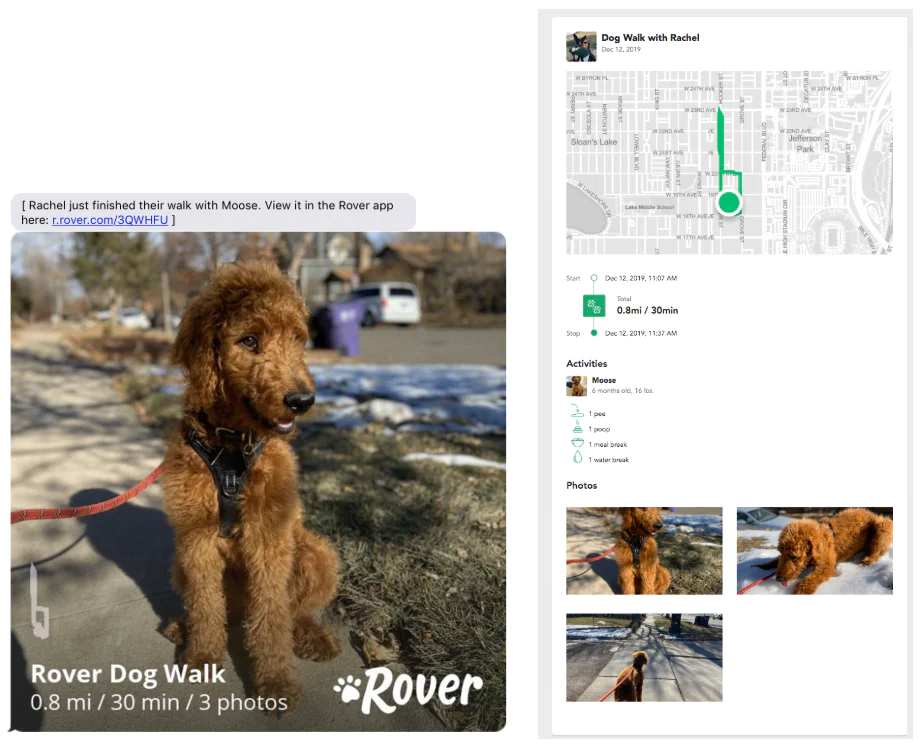Screen dimensions: 920x744
Task: Click the Dog Walk with Rachel heading
Action: pos(650,38)
